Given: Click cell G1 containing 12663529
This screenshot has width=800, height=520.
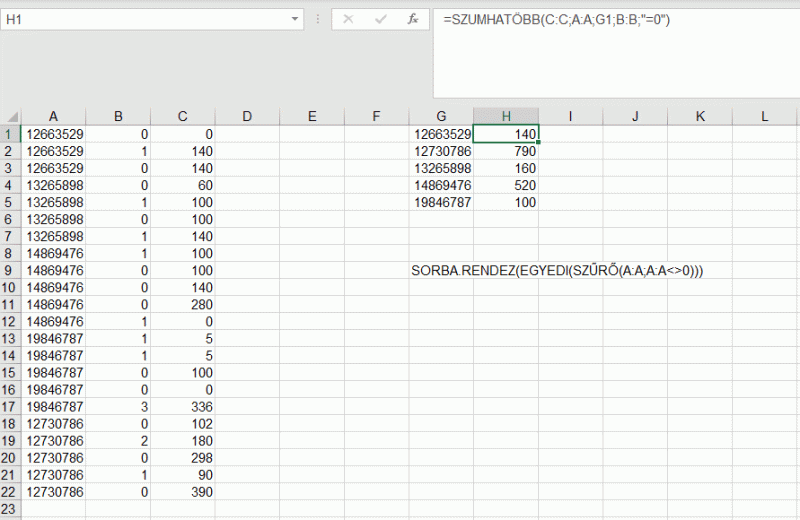Looking at the screenshot, I should pyautogui.click(x=441, y=134).
